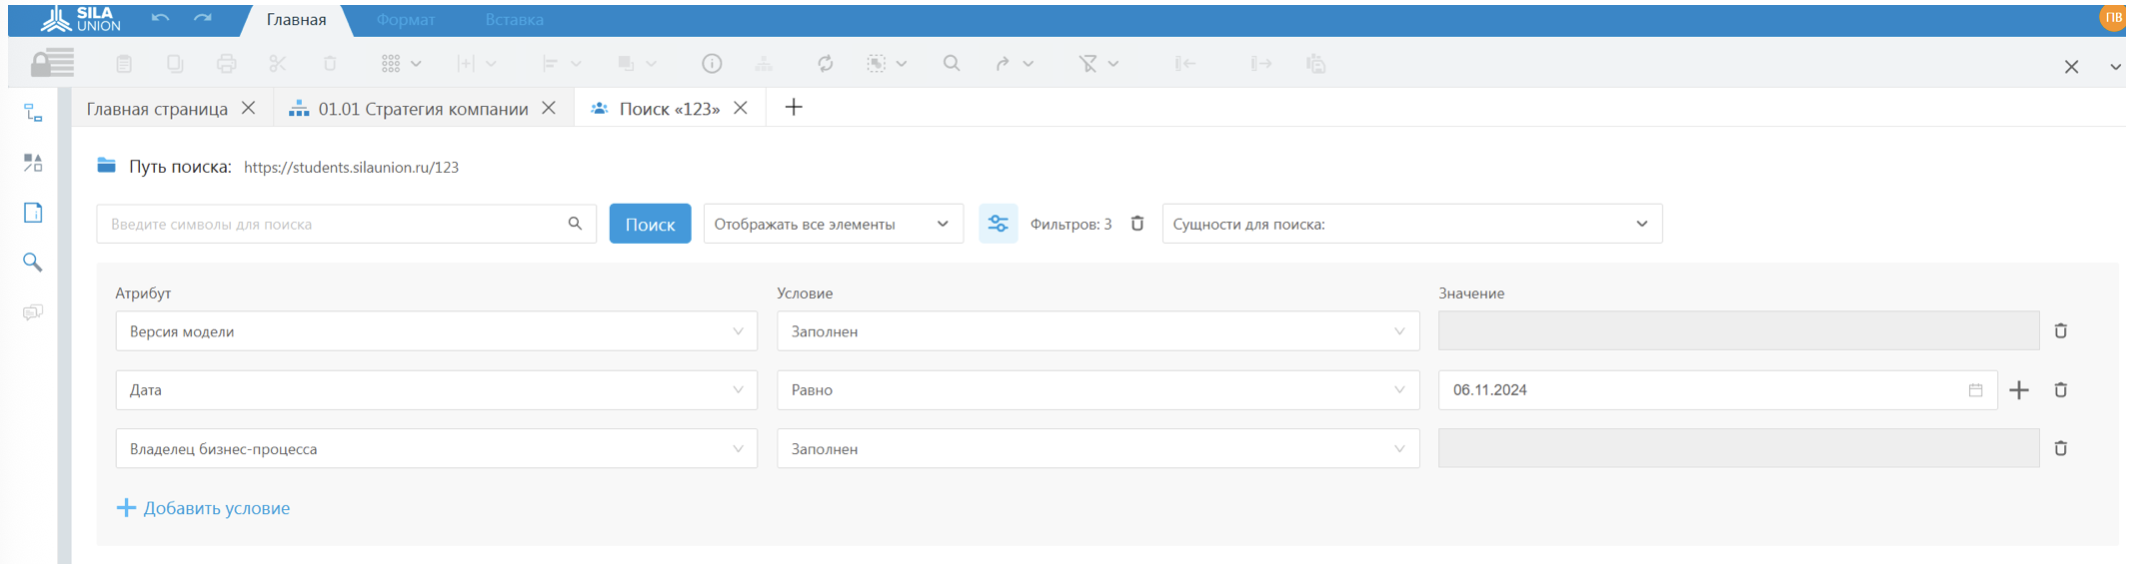
Task: Click the undo arrow in the title bar
Action: (x=160, y=19)
